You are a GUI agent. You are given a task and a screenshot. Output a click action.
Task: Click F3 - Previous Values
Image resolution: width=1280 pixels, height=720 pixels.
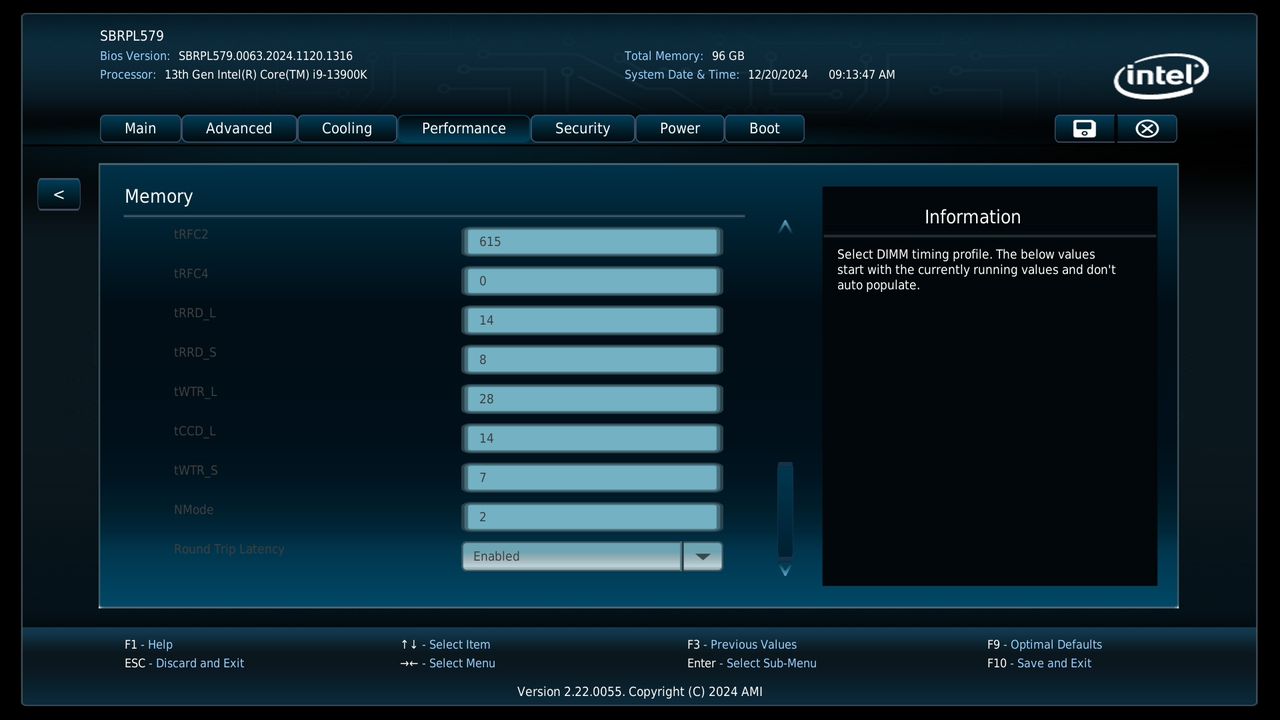(x=742, y=645)
